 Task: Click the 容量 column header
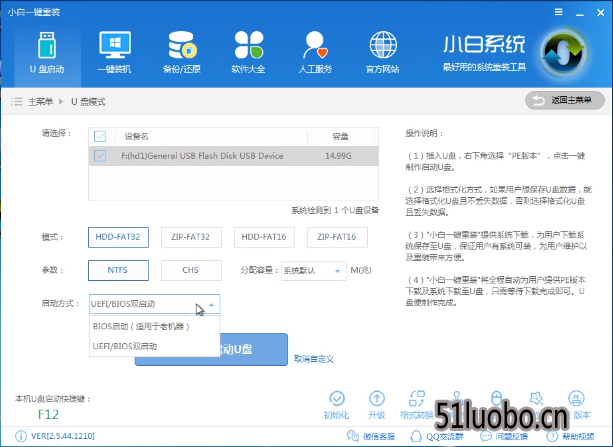tap(340, 136)
